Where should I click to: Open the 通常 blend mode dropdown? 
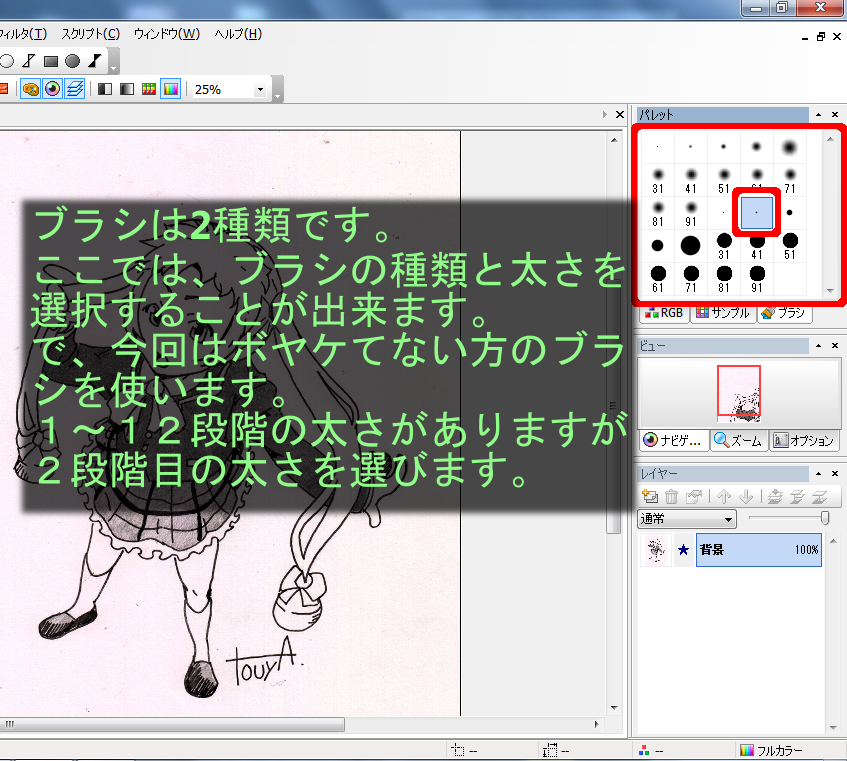pos(687,518)
